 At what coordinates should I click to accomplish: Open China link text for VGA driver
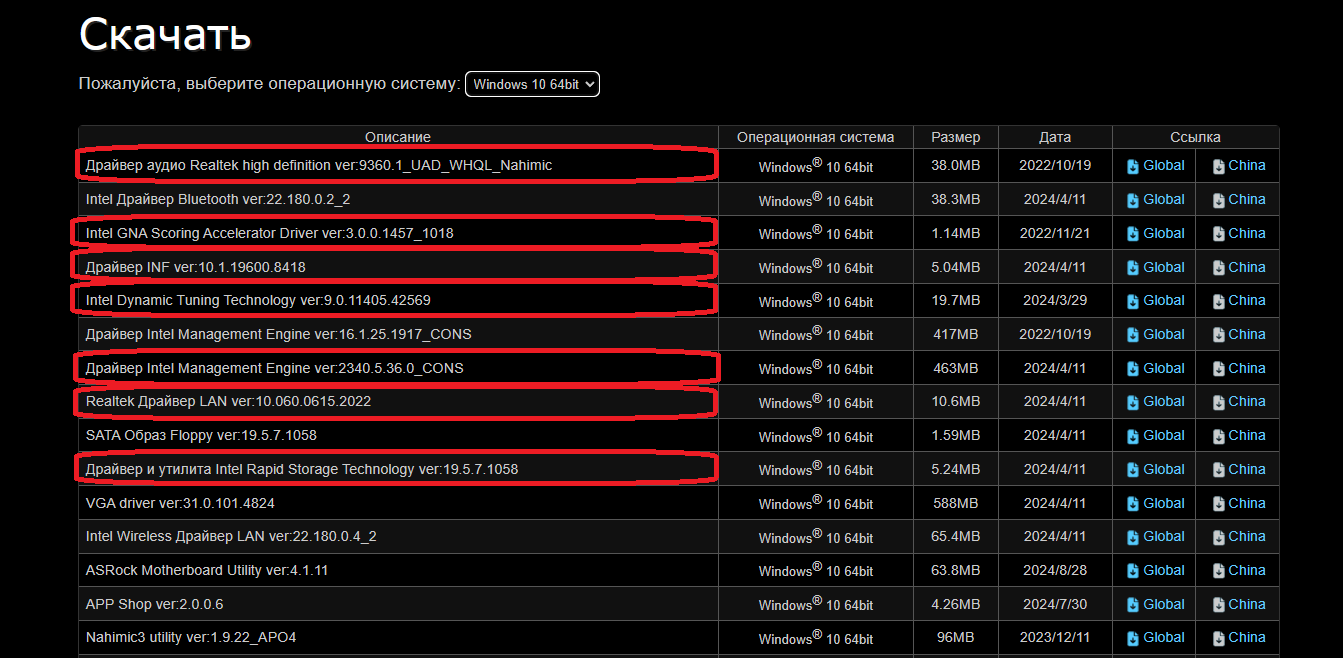point(1247,503)
